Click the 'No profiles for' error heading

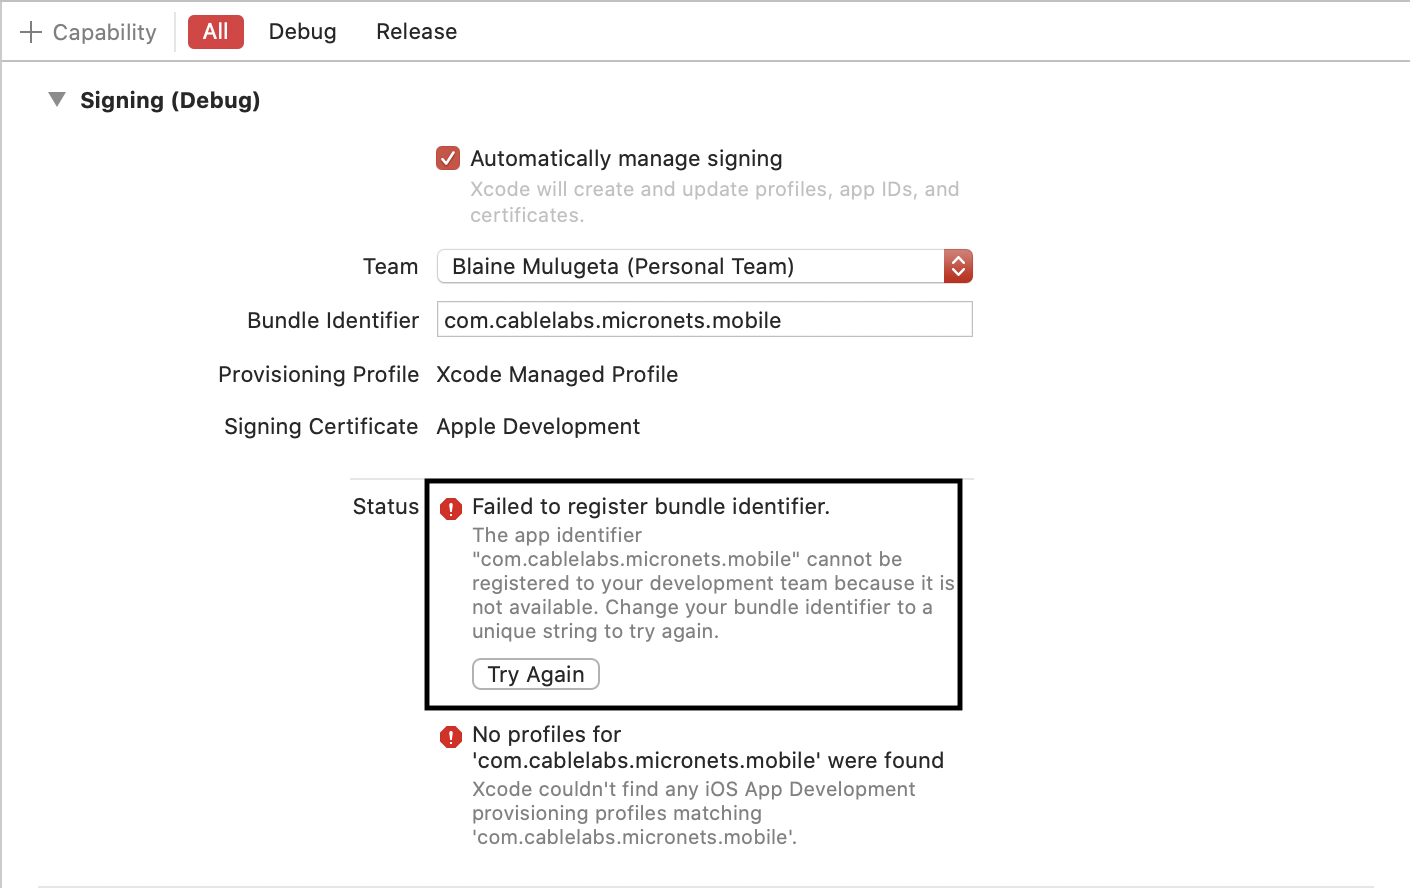pyautogui.click(x=708, y=747)
